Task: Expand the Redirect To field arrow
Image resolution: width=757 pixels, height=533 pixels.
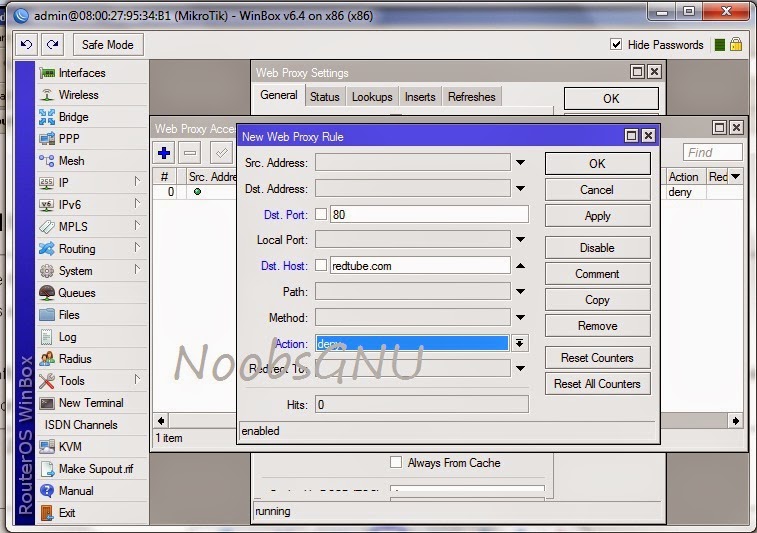Action: 520,369
